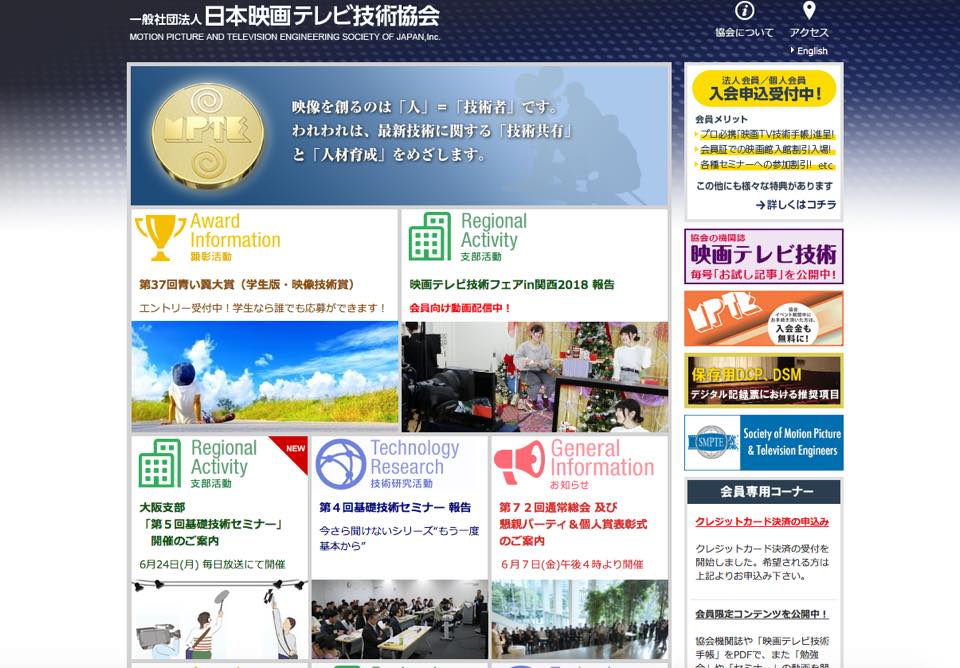Open 第4回基礎技術セミナー 報告 link
Viewport: 960px width, 668px height.
pos(395,507)
